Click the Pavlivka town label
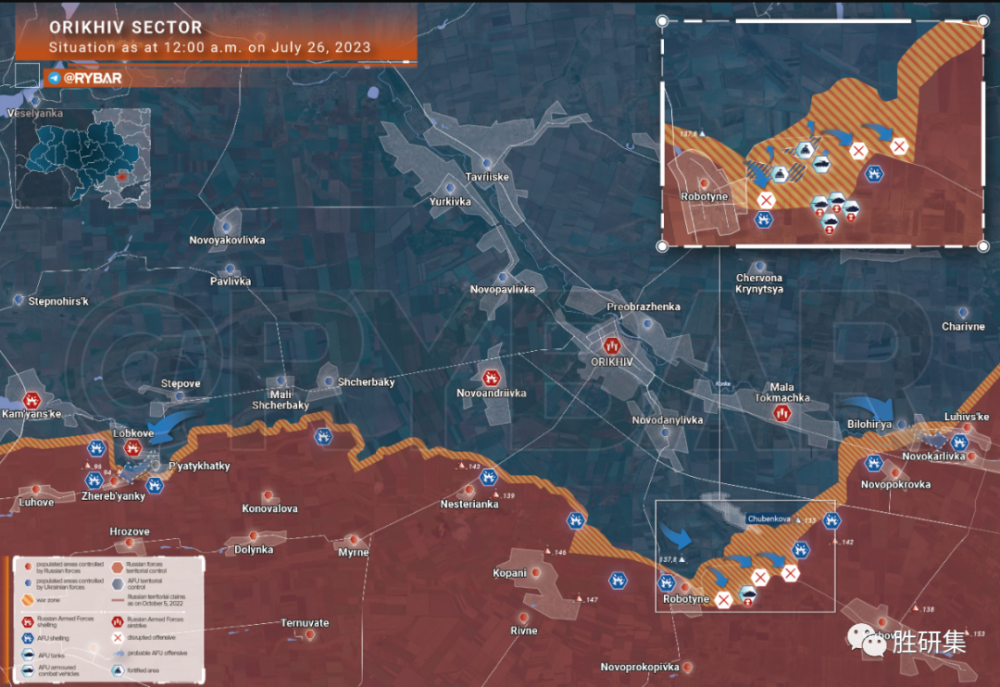Screen dimensions: 1000x687 point(230,281)
